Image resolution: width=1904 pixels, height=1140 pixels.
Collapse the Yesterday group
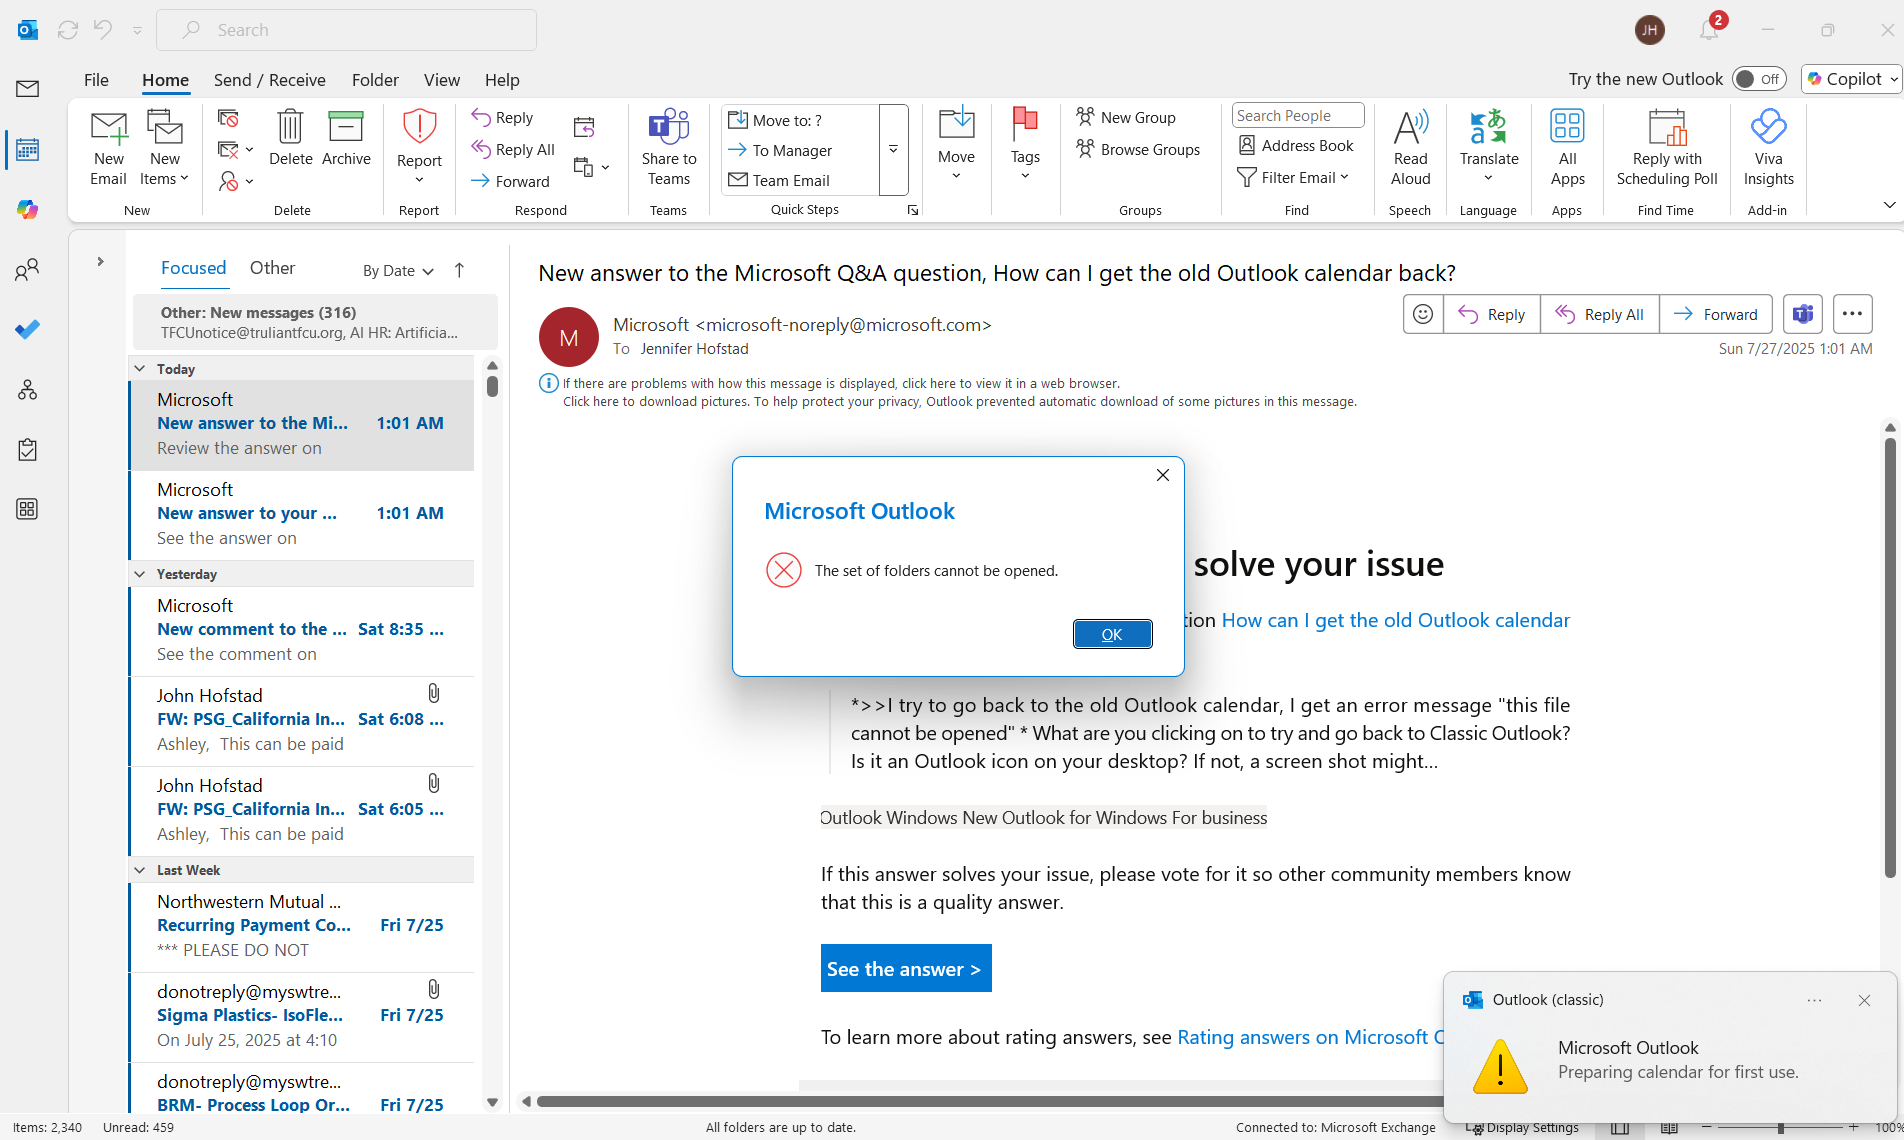140,573
